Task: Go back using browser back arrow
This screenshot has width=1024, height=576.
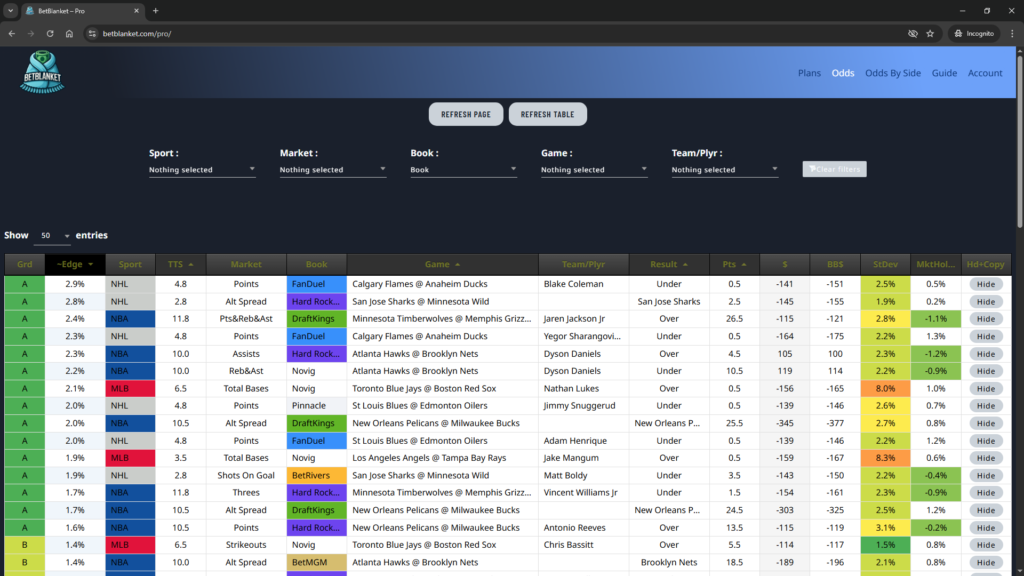Action: pyautogui.click(x=12, y=33)
